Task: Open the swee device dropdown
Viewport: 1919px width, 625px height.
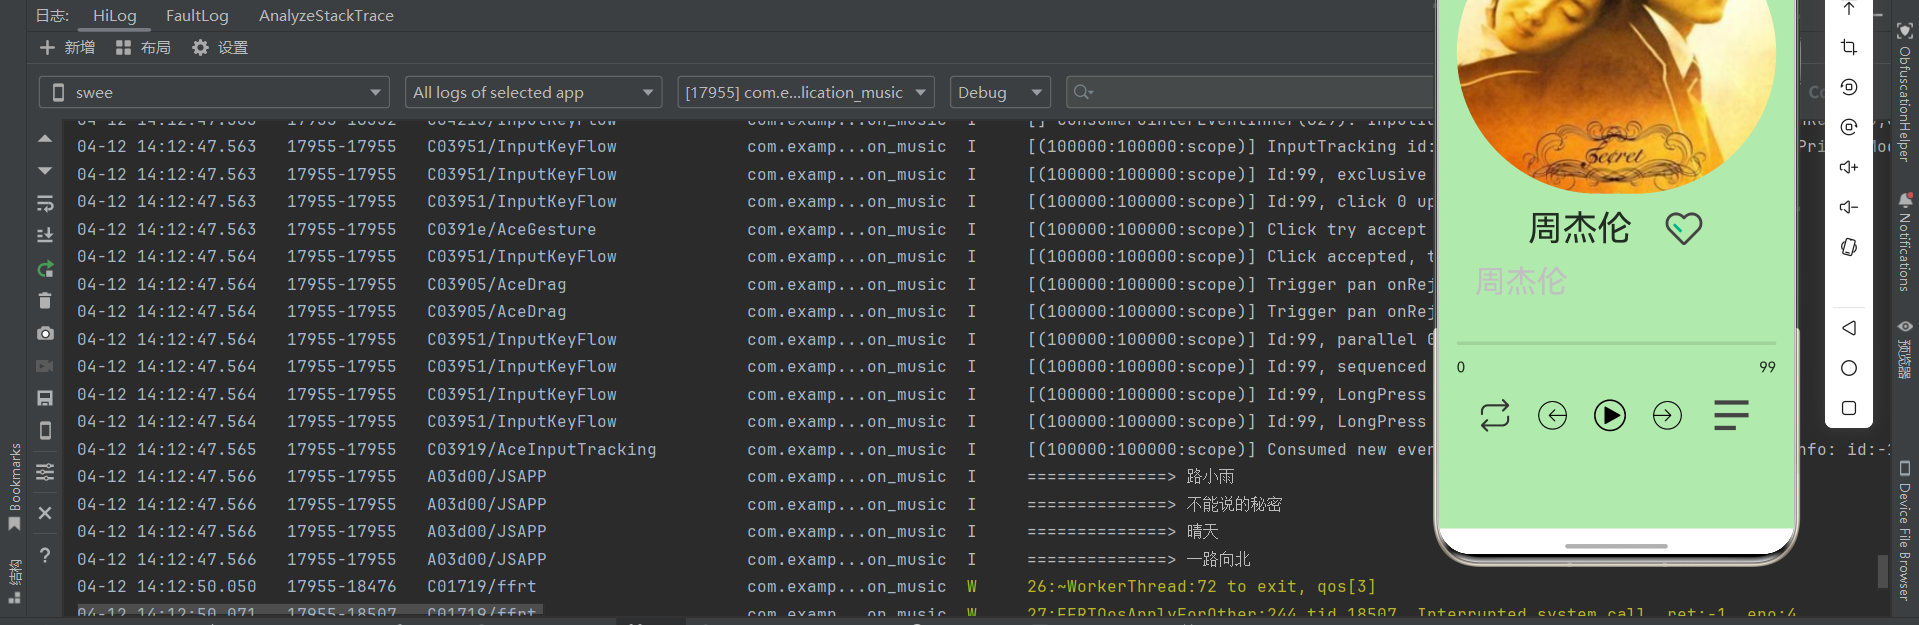Action: [x=215, y=92]
